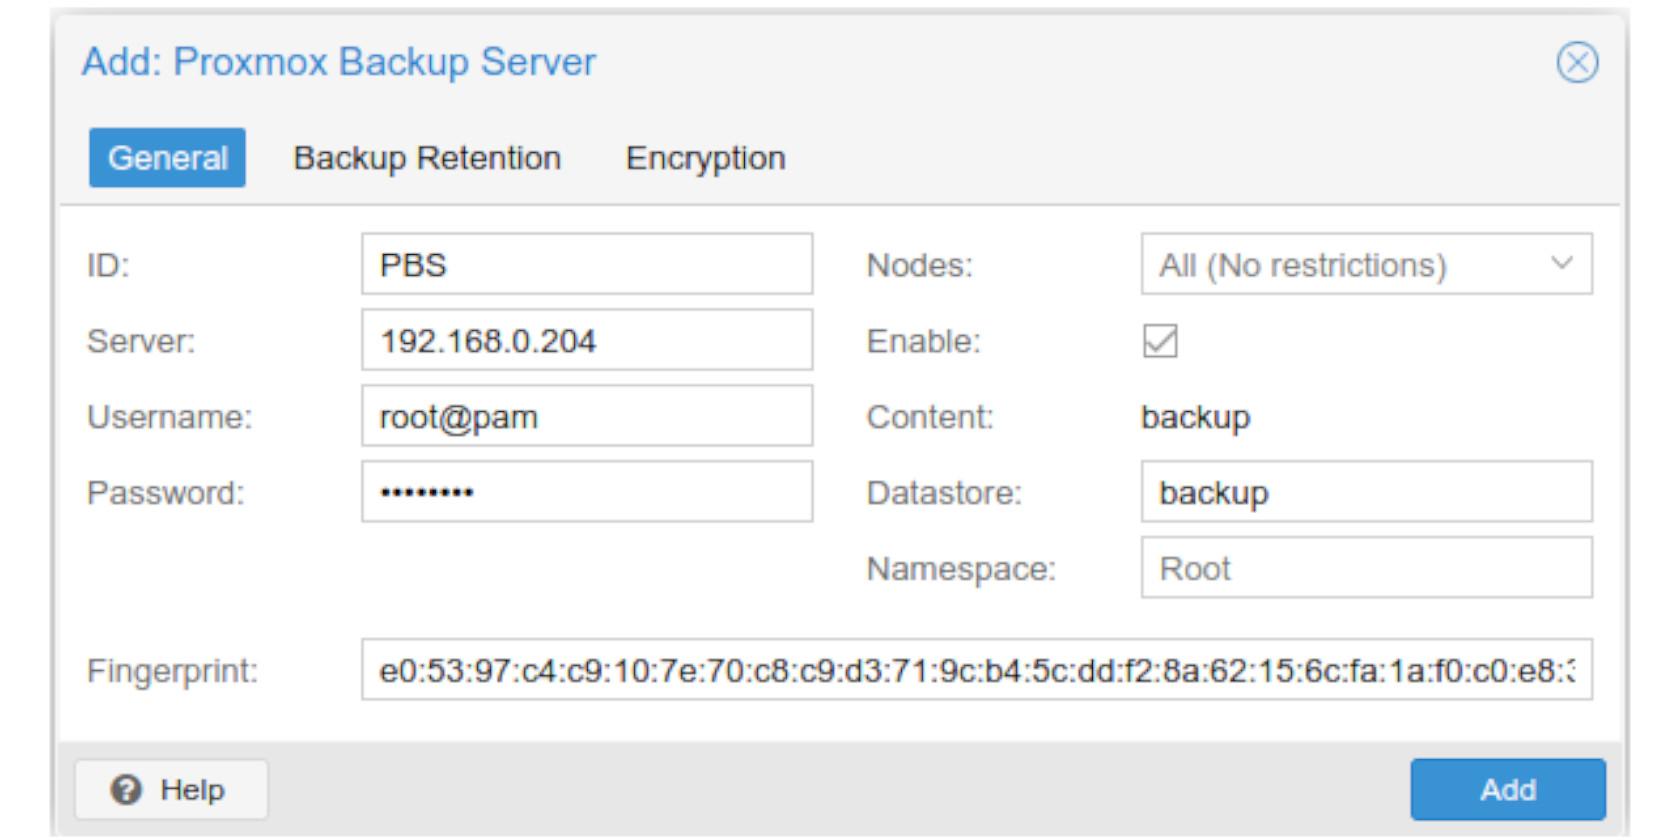Click the Nodes dropdown chevron arrow
This screenshot has height=840, width=1680.
click(x=1561, y=264)
